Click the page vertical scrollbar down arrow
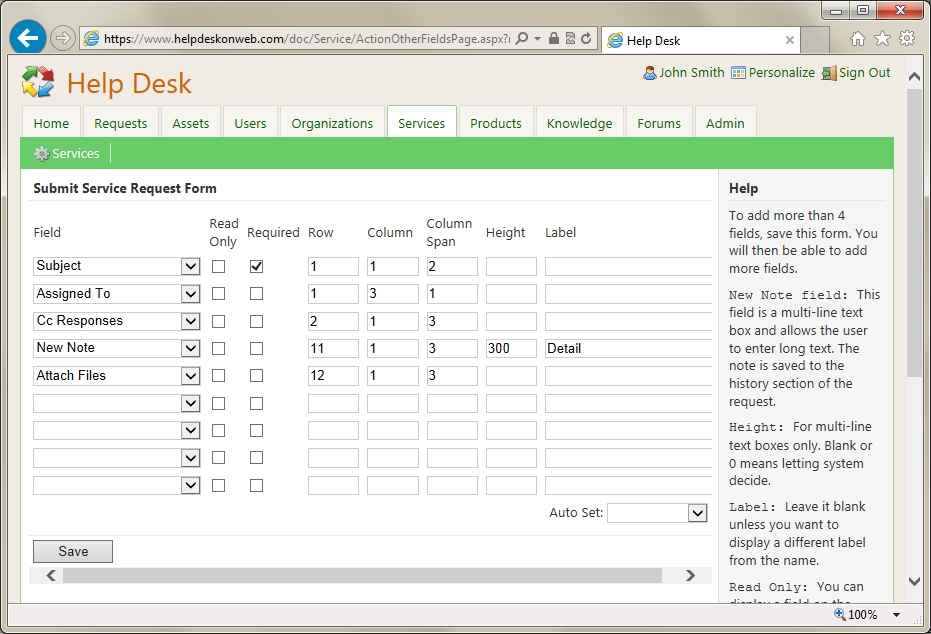Viewport: 931px width, 634px height. [x=914, y=581]
